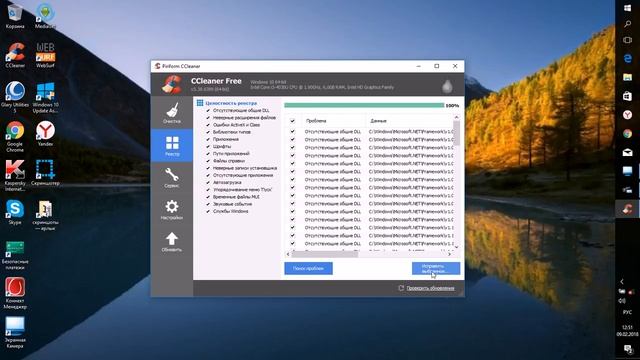640x360 pixels.
Task: Open Microsoft Store from the taskbar
Action: 627,96
